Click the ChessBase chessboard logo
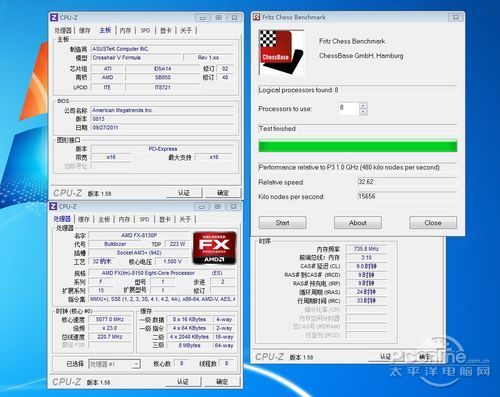The width and height of the screenshot is (500, 397). point(281,52)
